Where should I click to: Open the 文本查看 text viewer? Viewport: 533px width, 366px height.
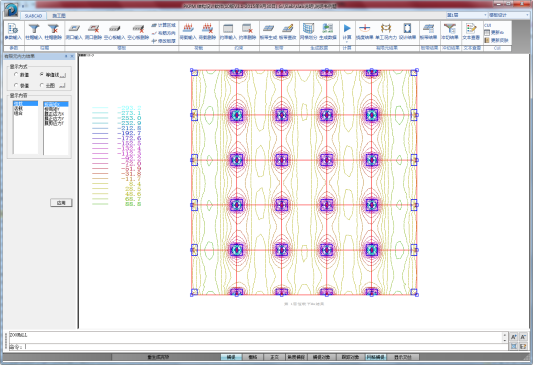coord(471,32)
